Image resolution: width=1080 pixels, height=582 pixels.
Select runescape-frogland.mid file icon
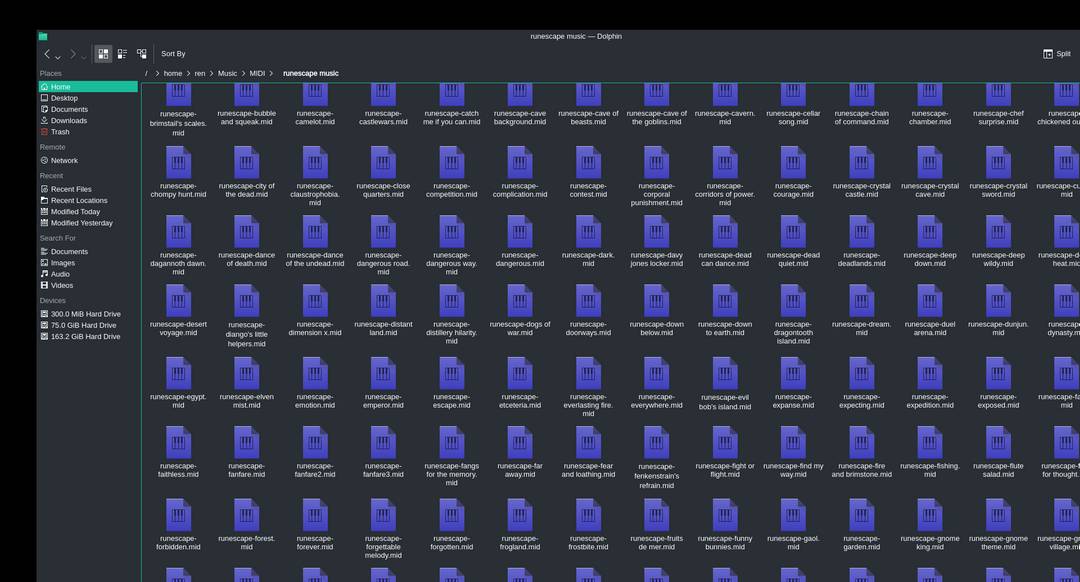(x=520, y=515)
